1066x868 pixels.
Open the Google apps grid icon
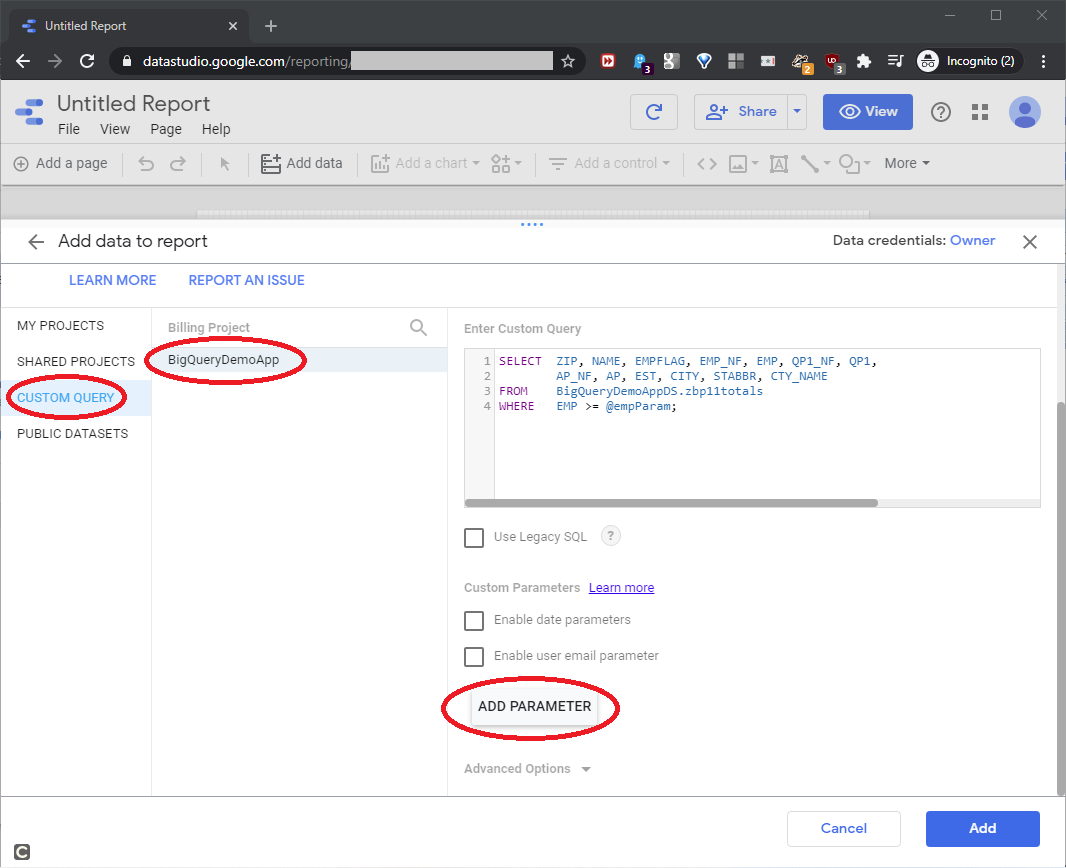[x=980, y=112]
